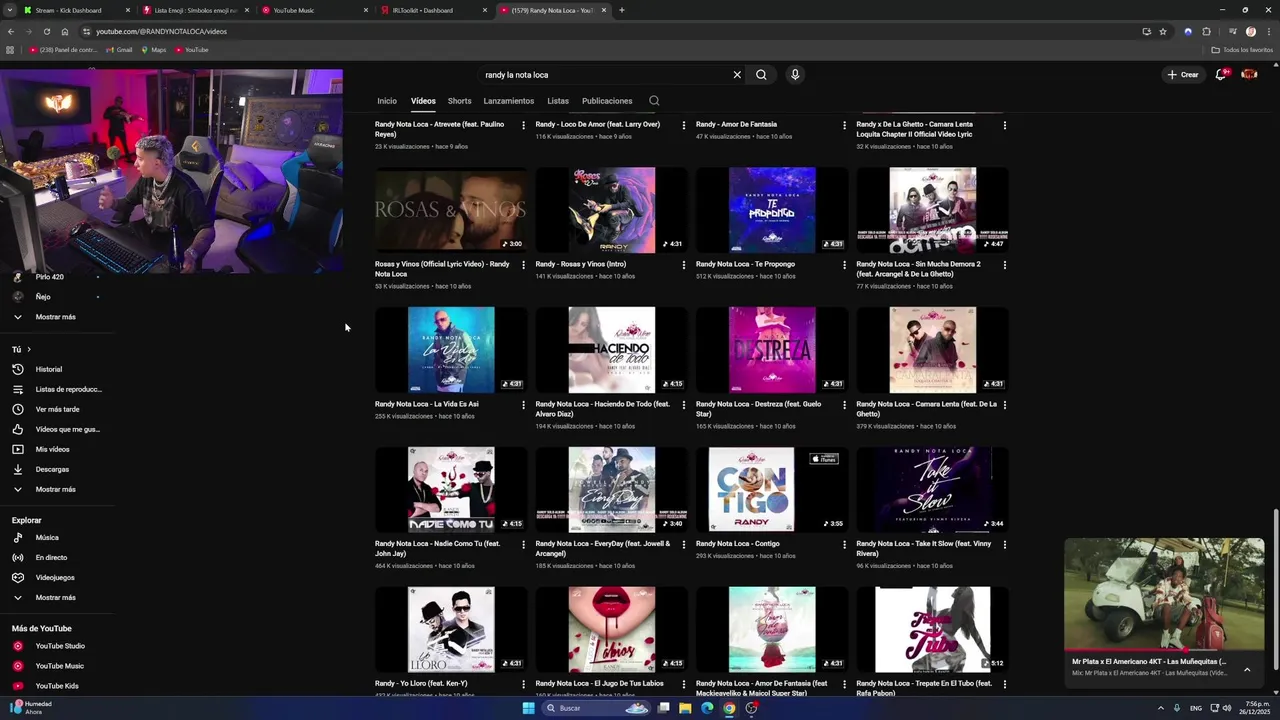Switch to Shorts channel tab
The image size is (1280, 720).
(459, 101)
